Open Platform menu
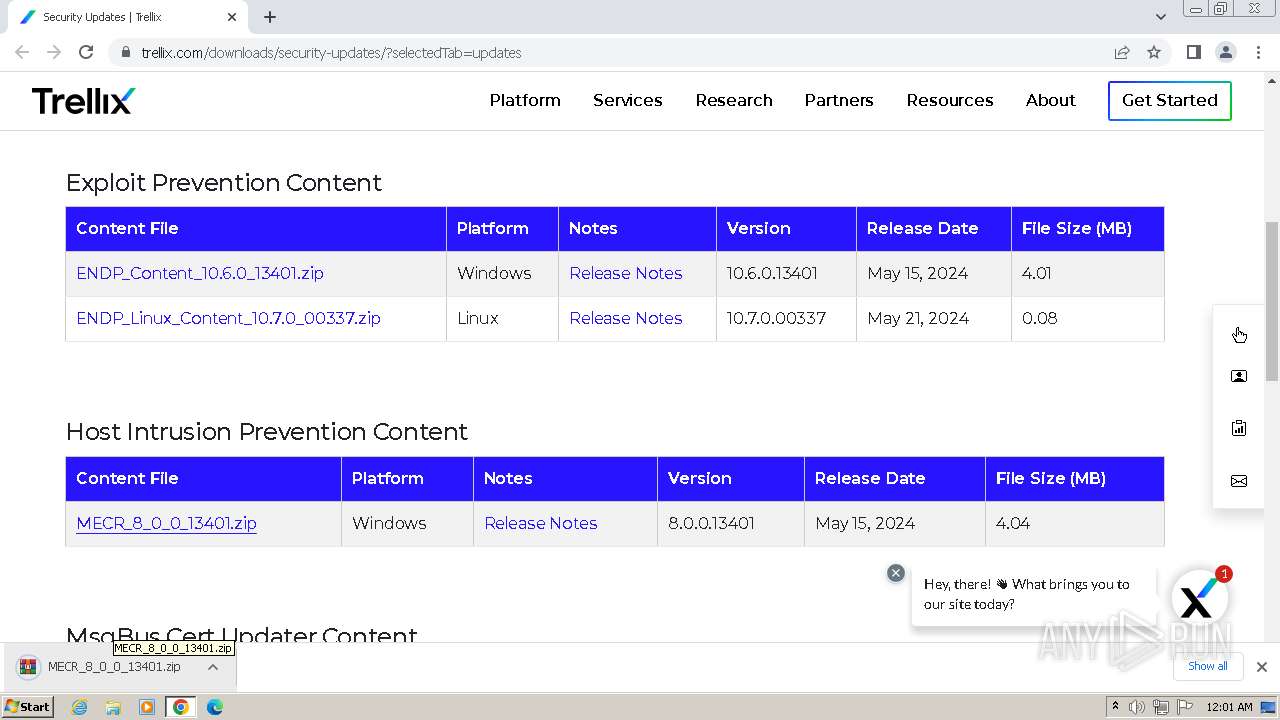 pos(525,100)
